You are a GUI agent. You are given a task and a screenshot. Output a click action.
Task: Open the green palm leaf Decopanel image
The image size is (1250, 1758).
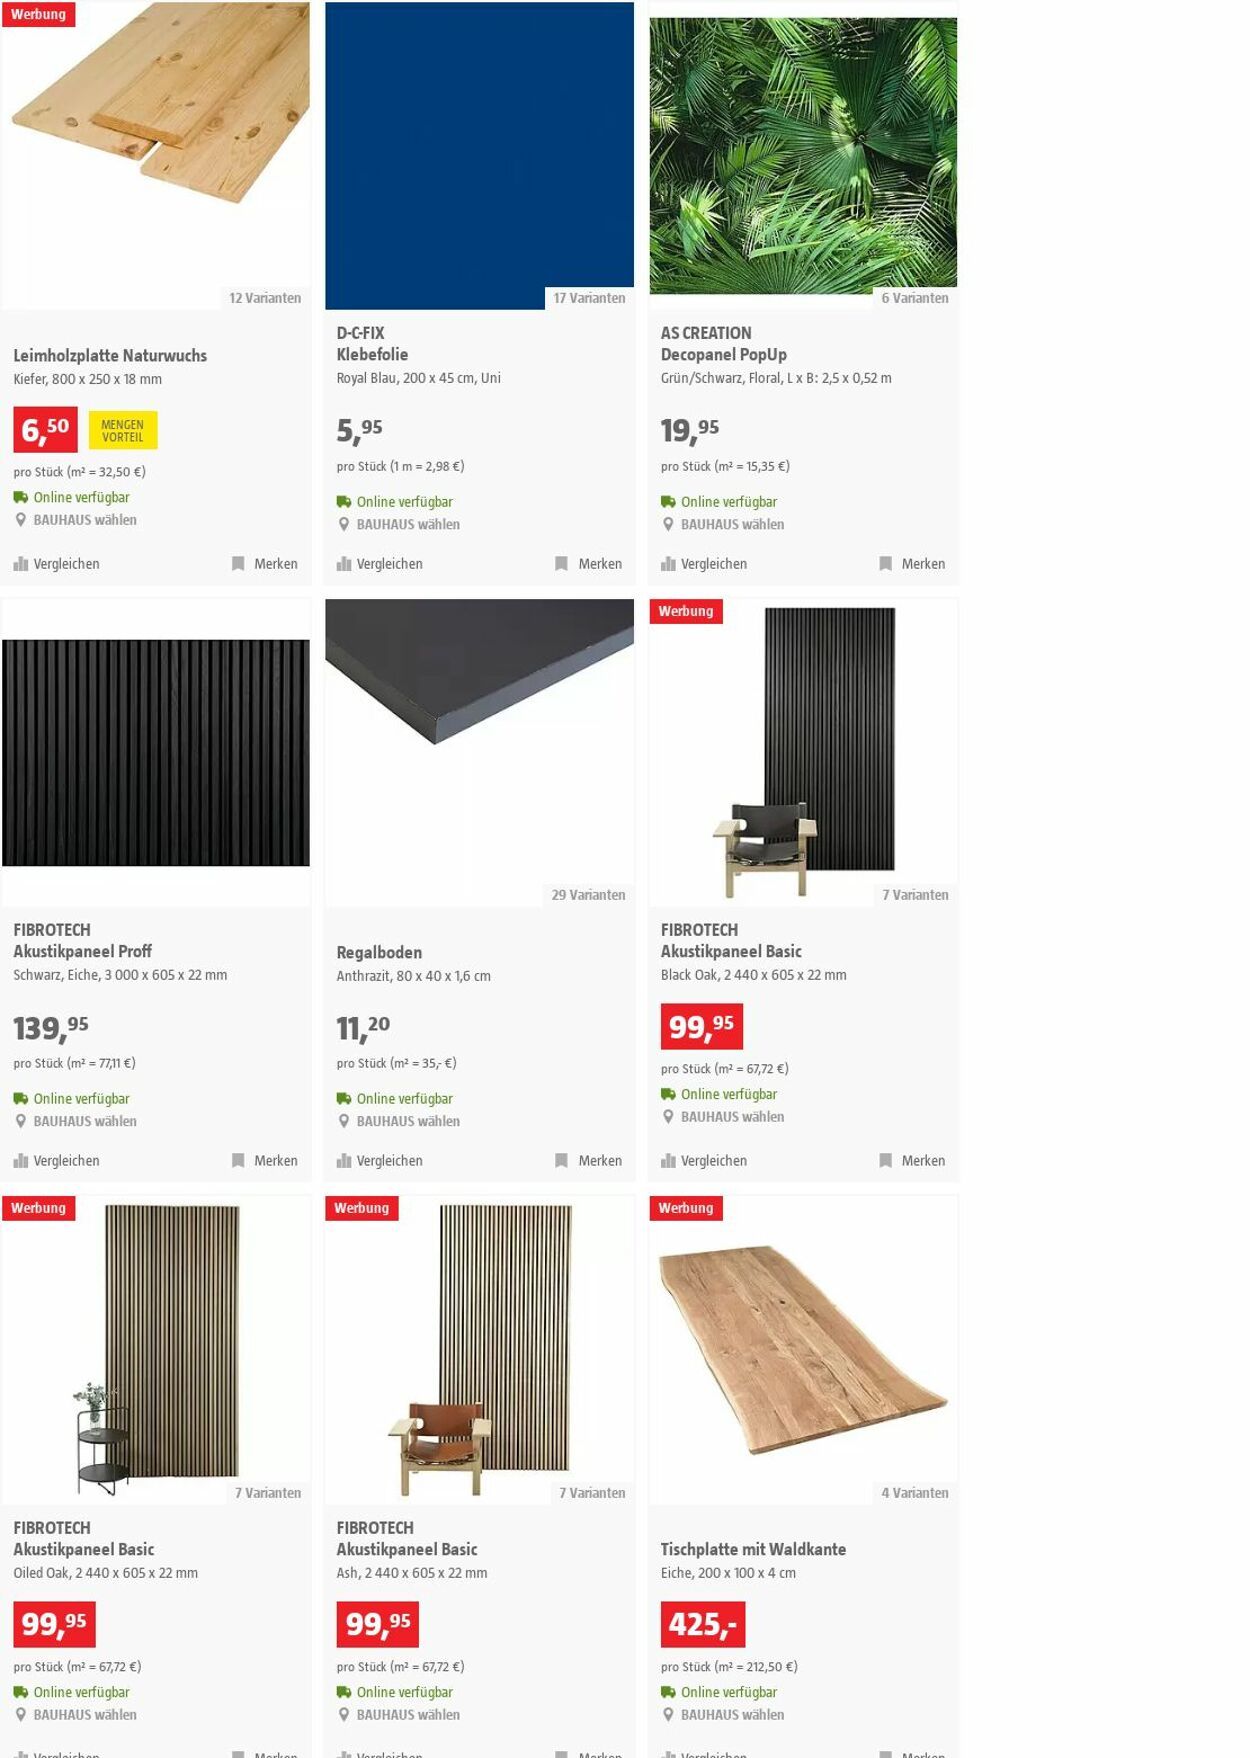[x=803, y=155]
